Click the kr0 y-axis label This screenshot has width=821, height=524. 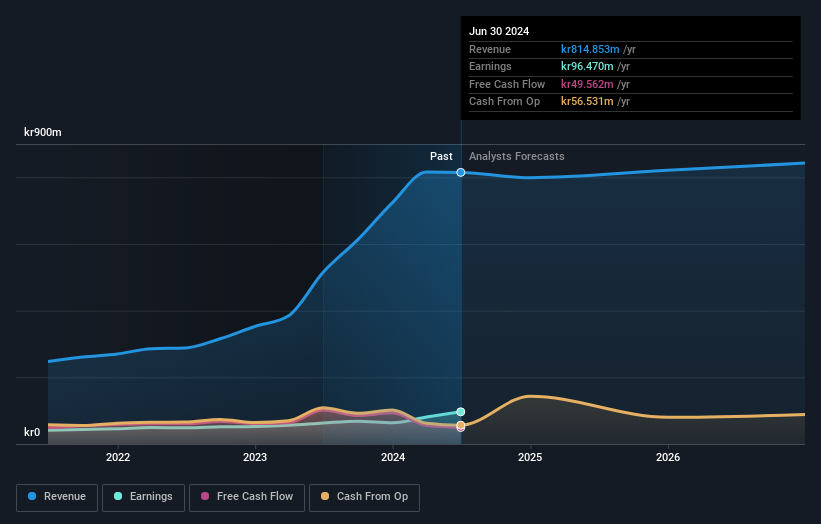click(32, 432)
